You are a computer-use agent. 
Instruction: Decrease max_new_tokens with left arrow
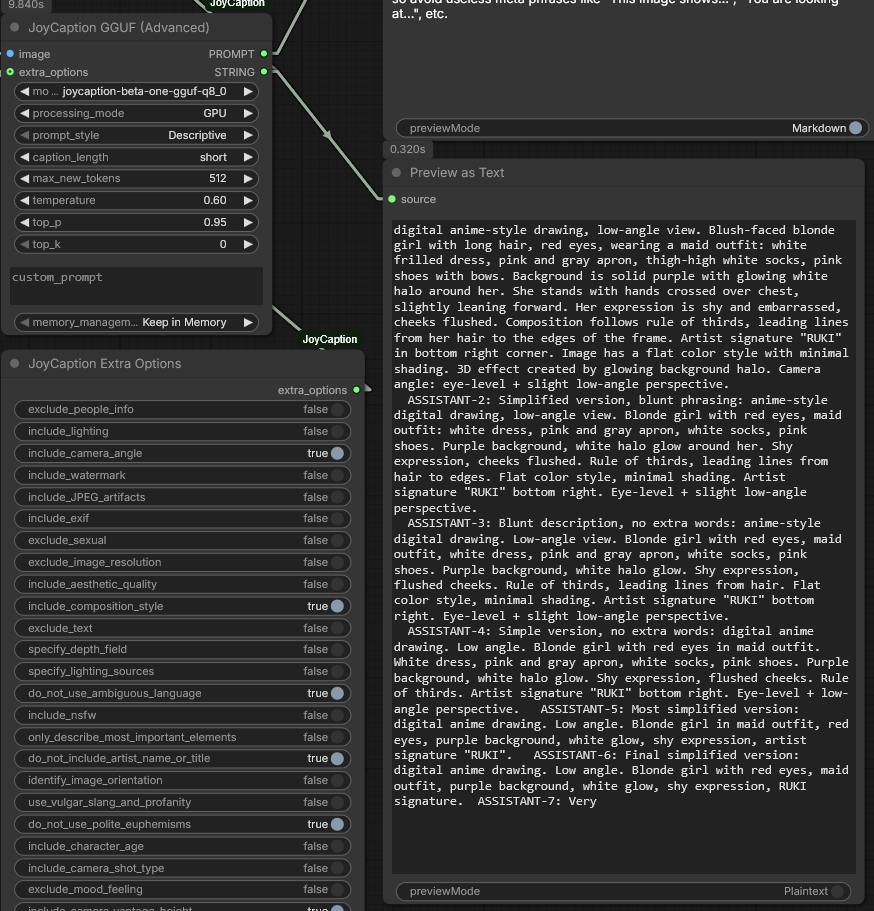(24, 178)
